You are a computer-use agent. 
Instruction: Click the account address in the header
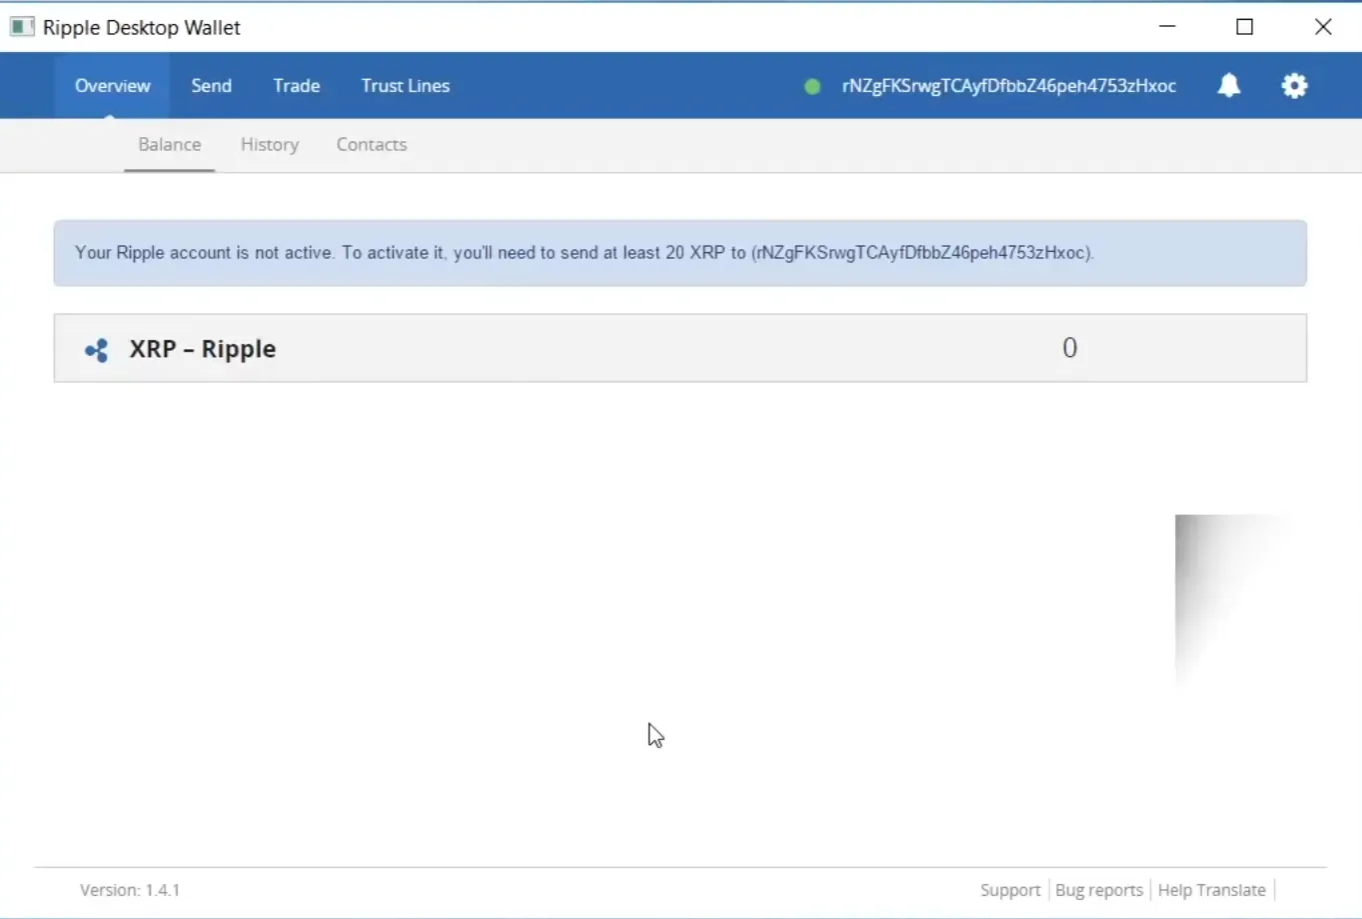pos(1009,86)
